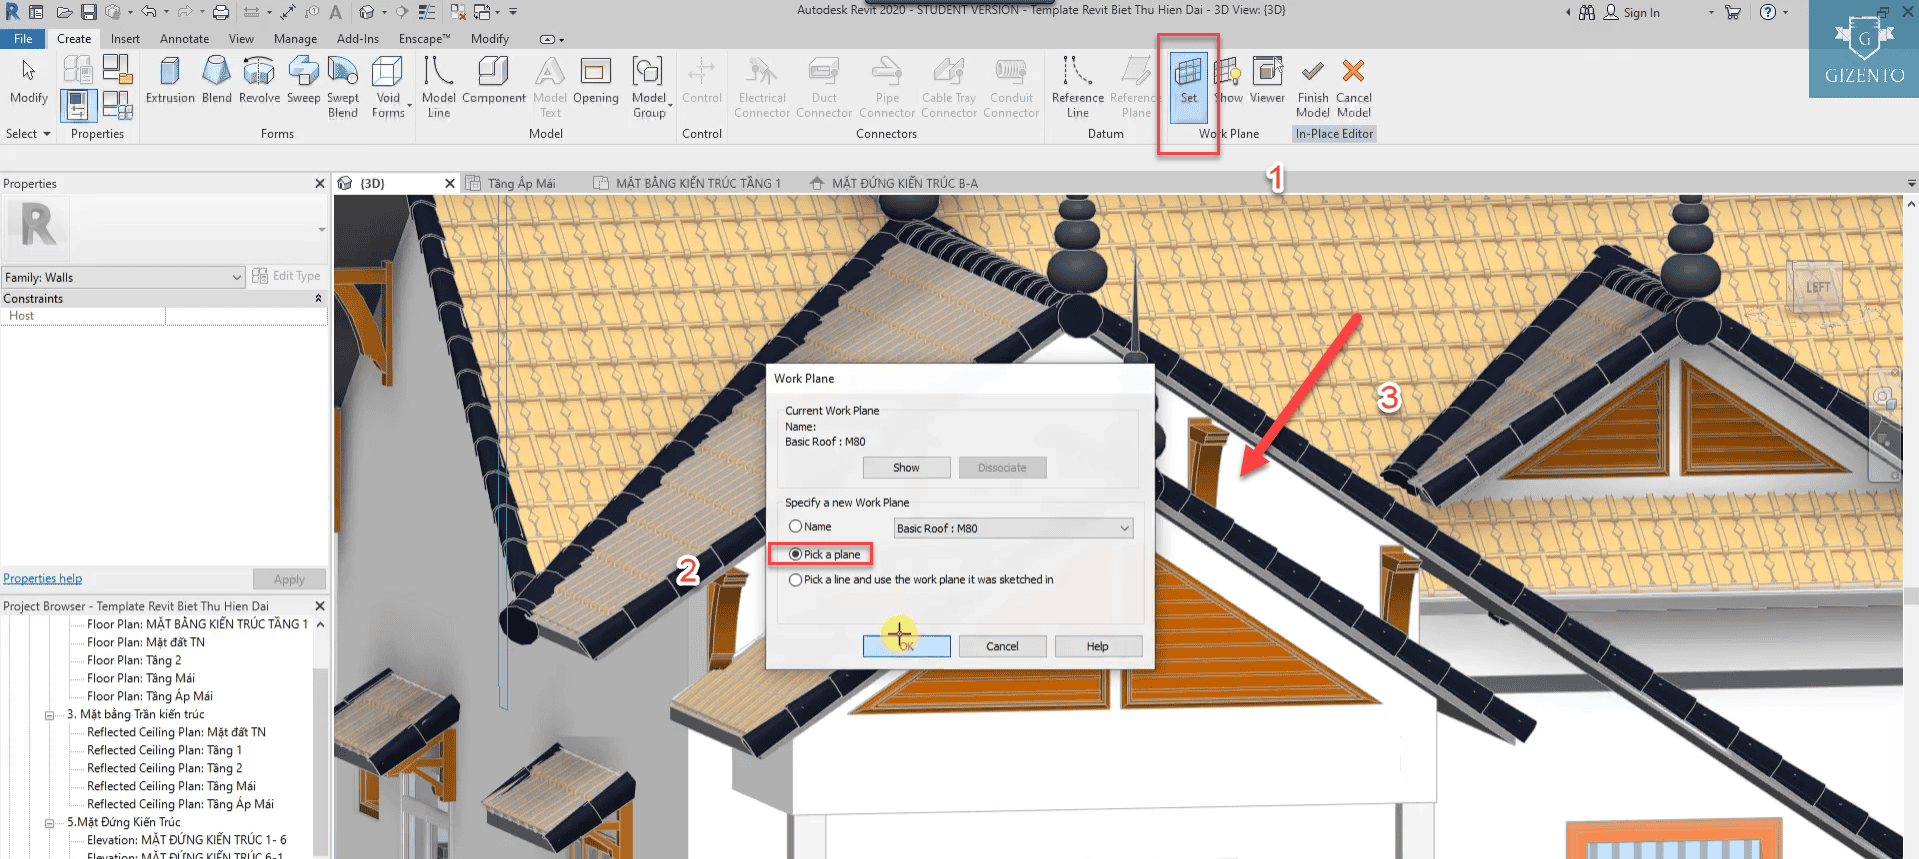Open the Properties help link
The width and height of the screenshot is (1919, 859).
click(x=43, y=578)
